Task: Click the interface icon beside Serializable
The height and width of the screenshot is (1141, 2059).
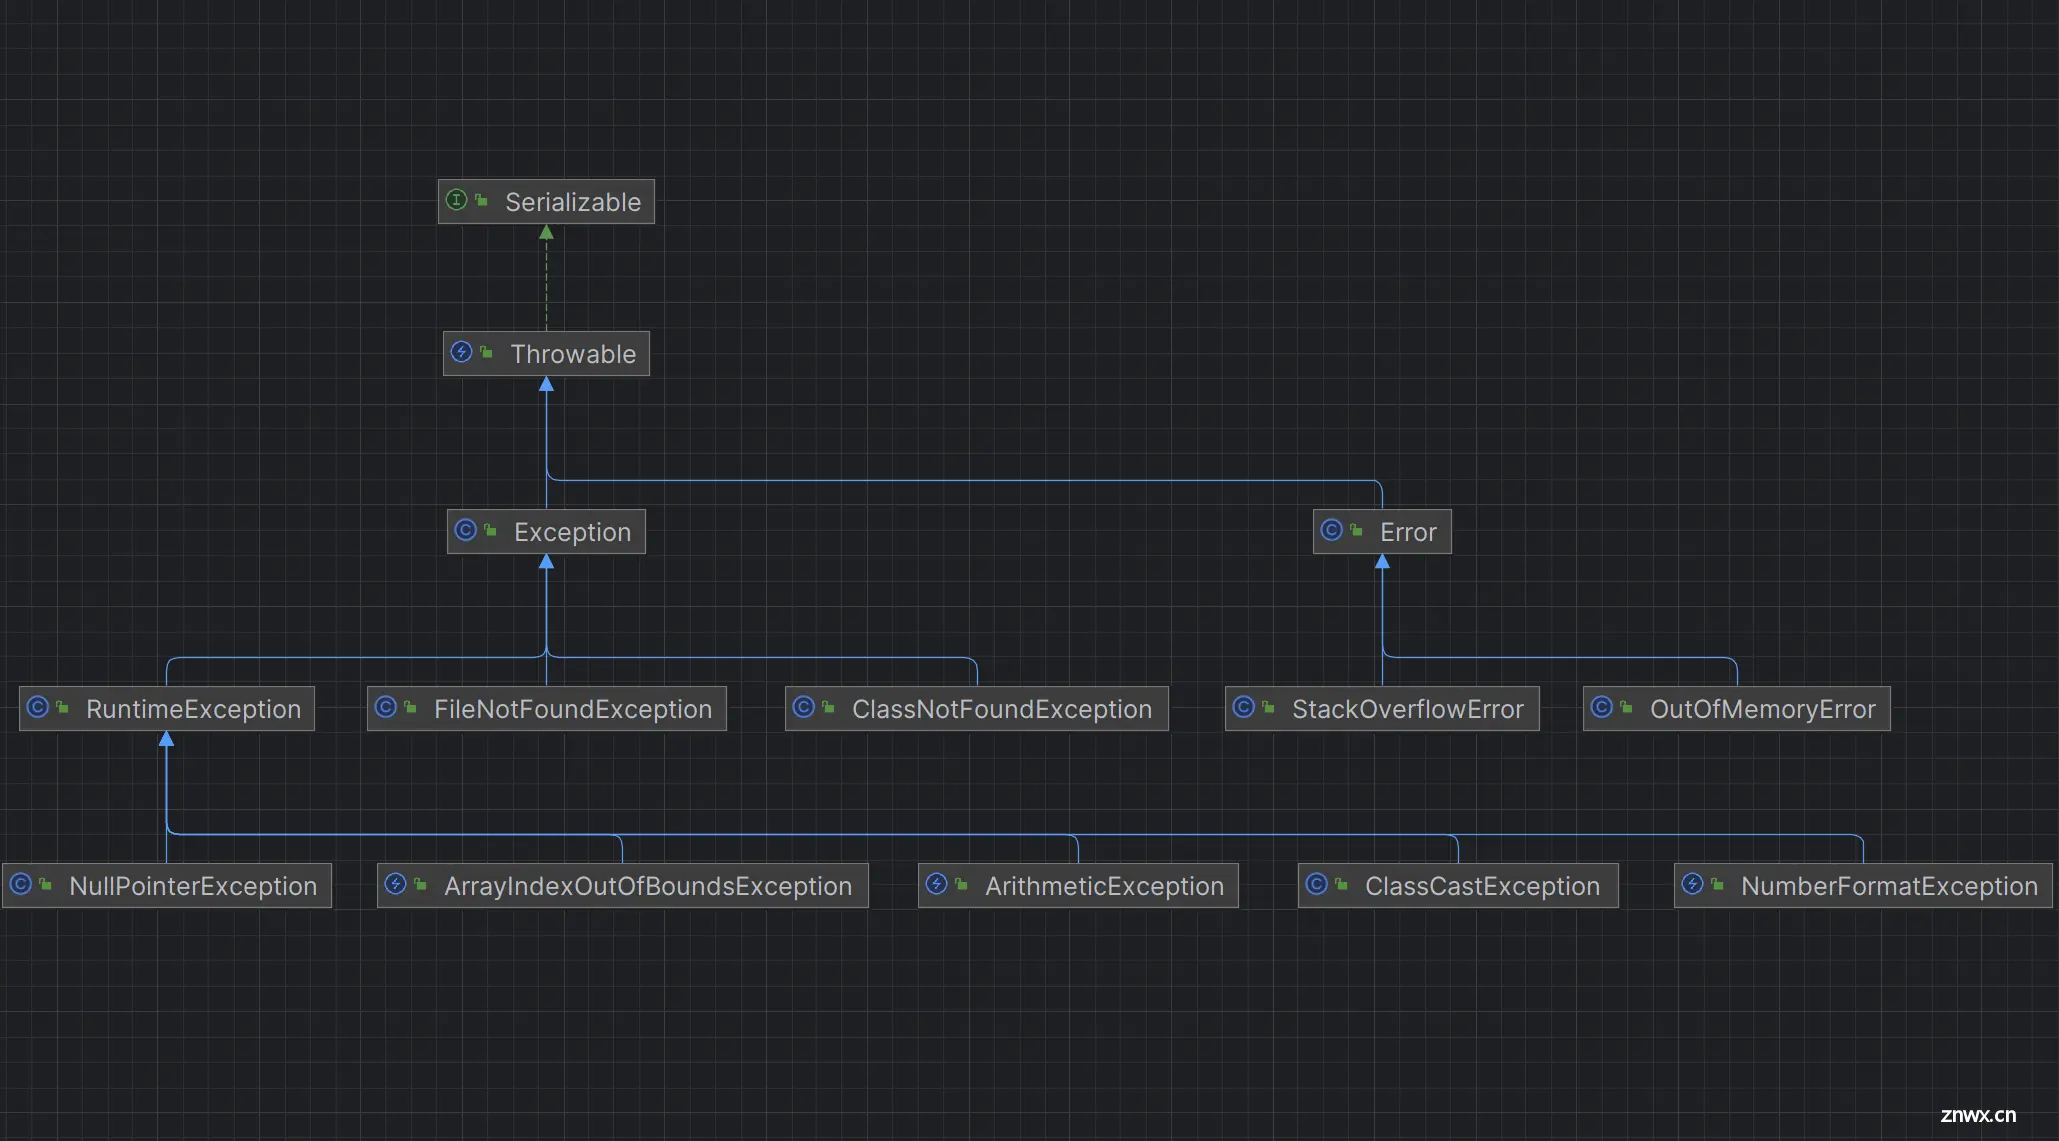Action: pos(456,200)
